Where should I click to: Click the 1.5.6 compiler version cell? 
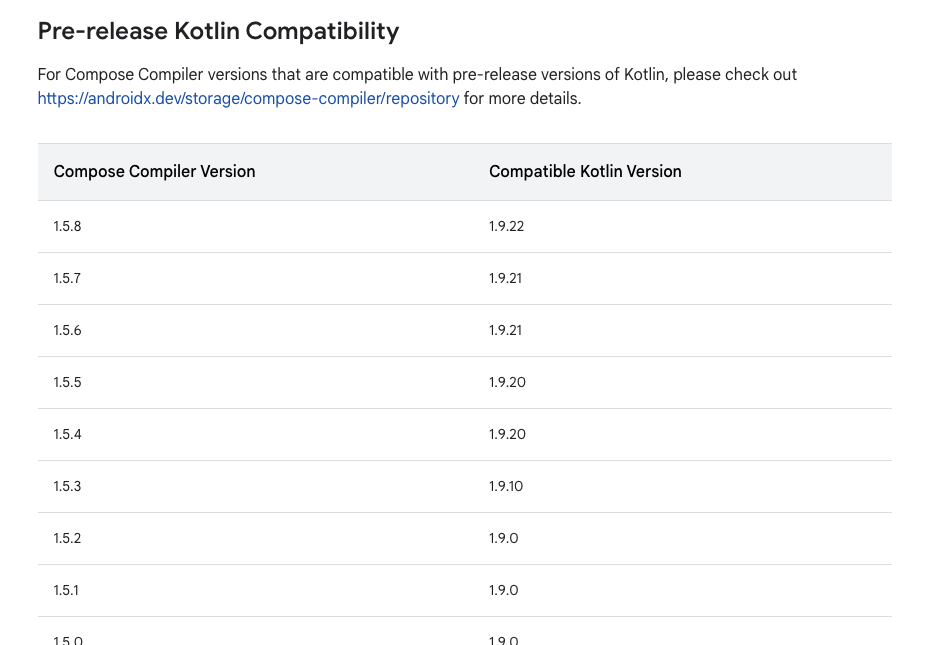67,330
